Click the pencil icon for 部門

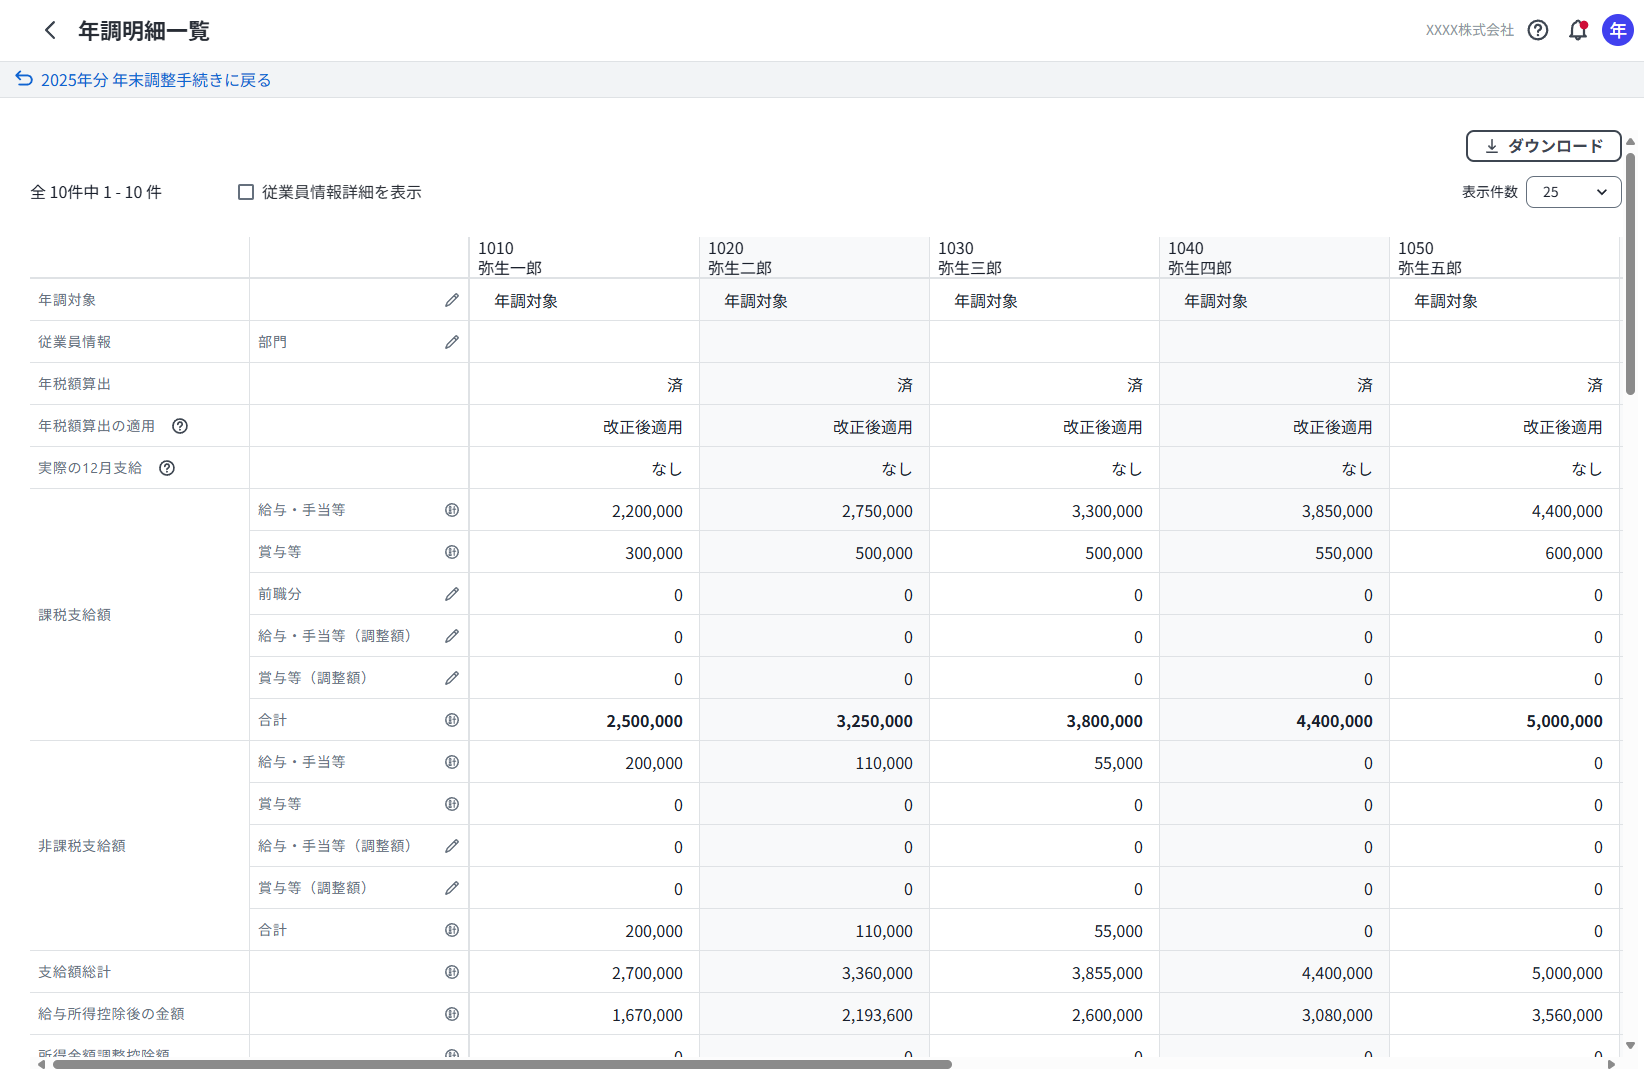[x=452, y=342]
